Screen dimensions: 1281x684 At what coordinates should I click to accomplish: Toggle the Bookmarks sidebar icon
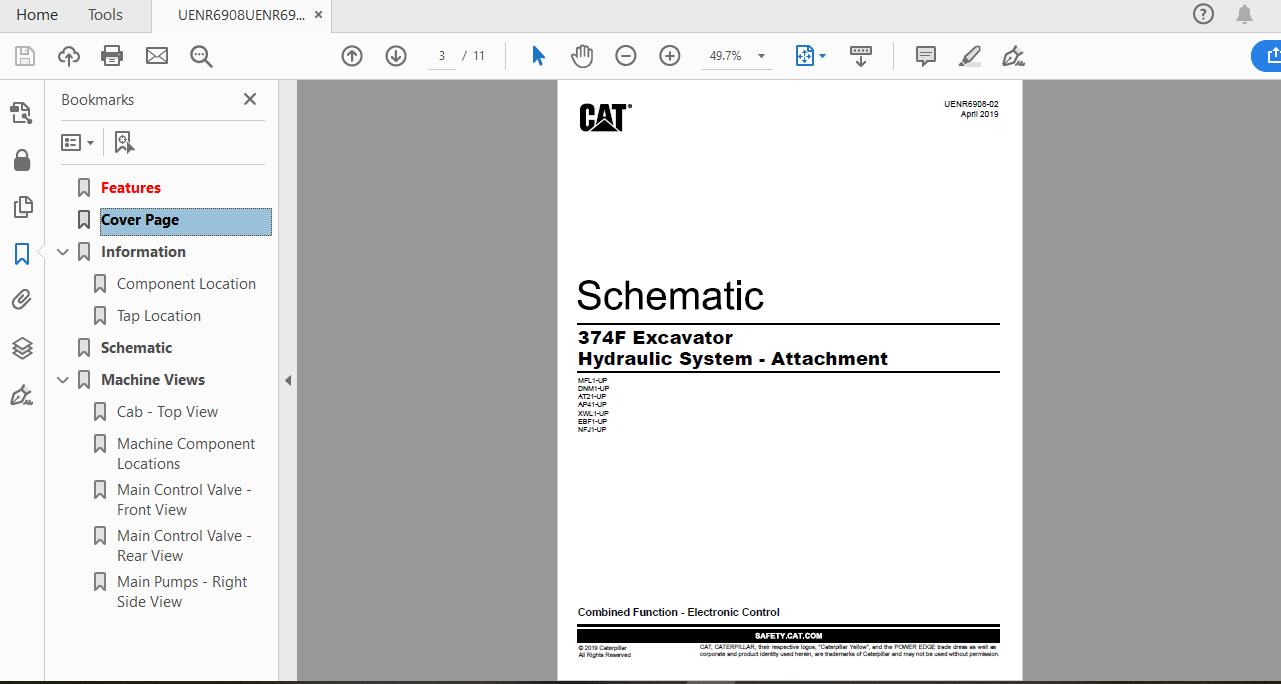click(22, 254)
